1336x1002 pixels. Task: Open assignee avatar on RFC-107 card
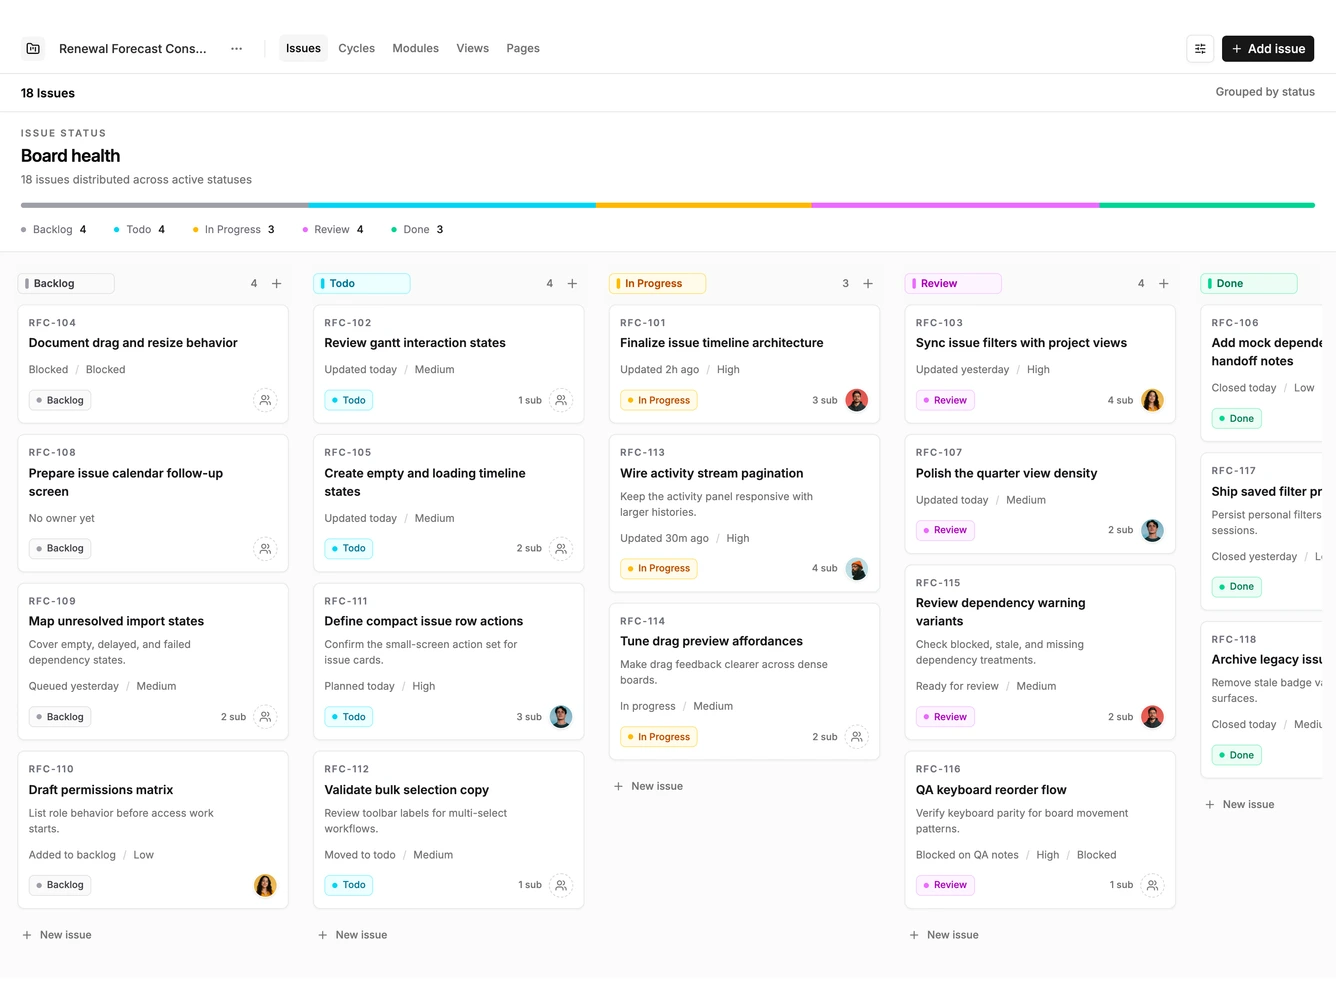(x=1152, y=530)
